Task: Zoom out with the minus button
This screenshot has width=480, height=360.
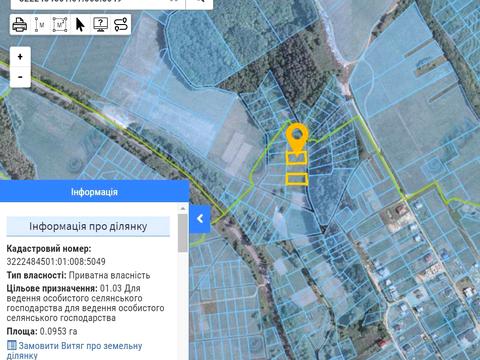Action: point(20,77)
